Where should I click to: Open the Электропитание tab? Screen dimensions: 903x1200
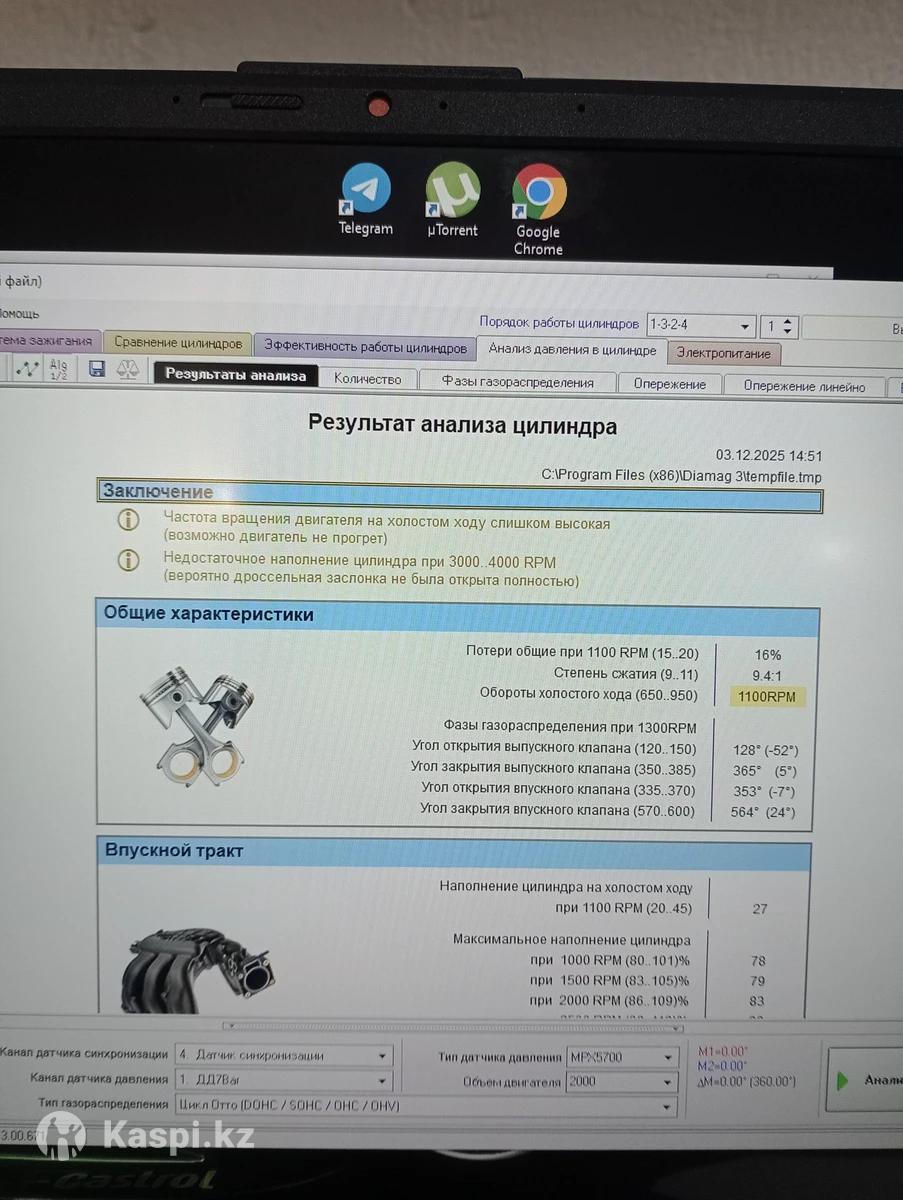point(724,353)
